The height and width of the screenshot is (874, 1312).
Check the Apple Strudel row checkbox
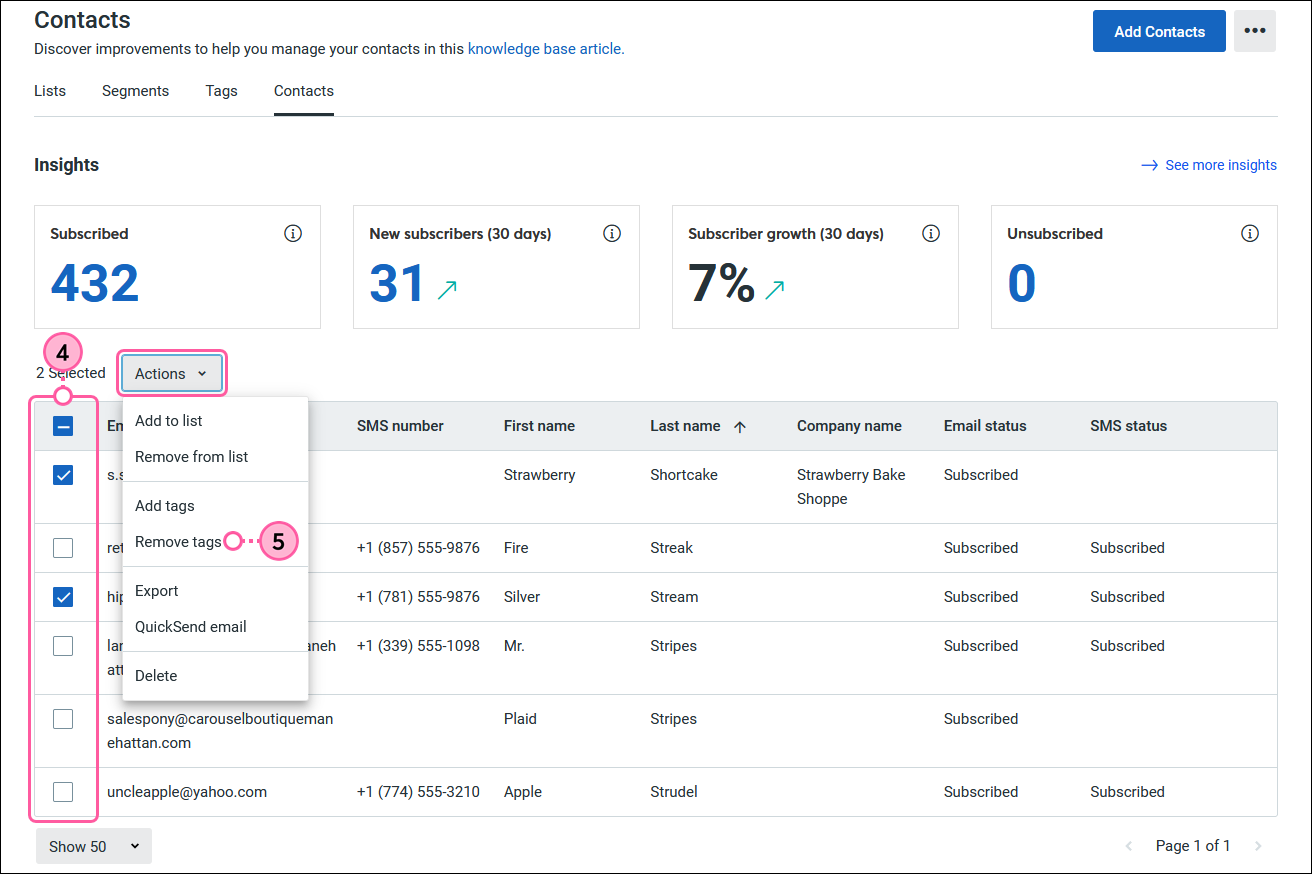63,792
